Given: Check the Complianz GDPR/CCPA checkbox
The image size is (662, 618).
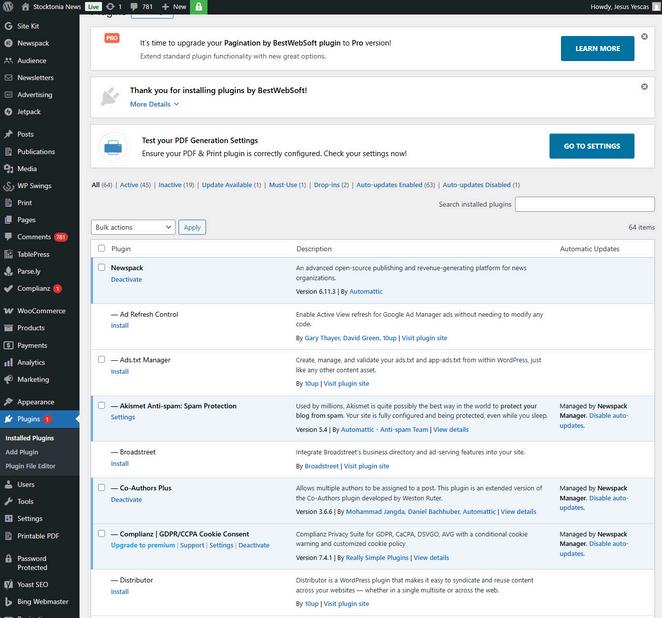Looking at the screenshot, I should 101,534.
